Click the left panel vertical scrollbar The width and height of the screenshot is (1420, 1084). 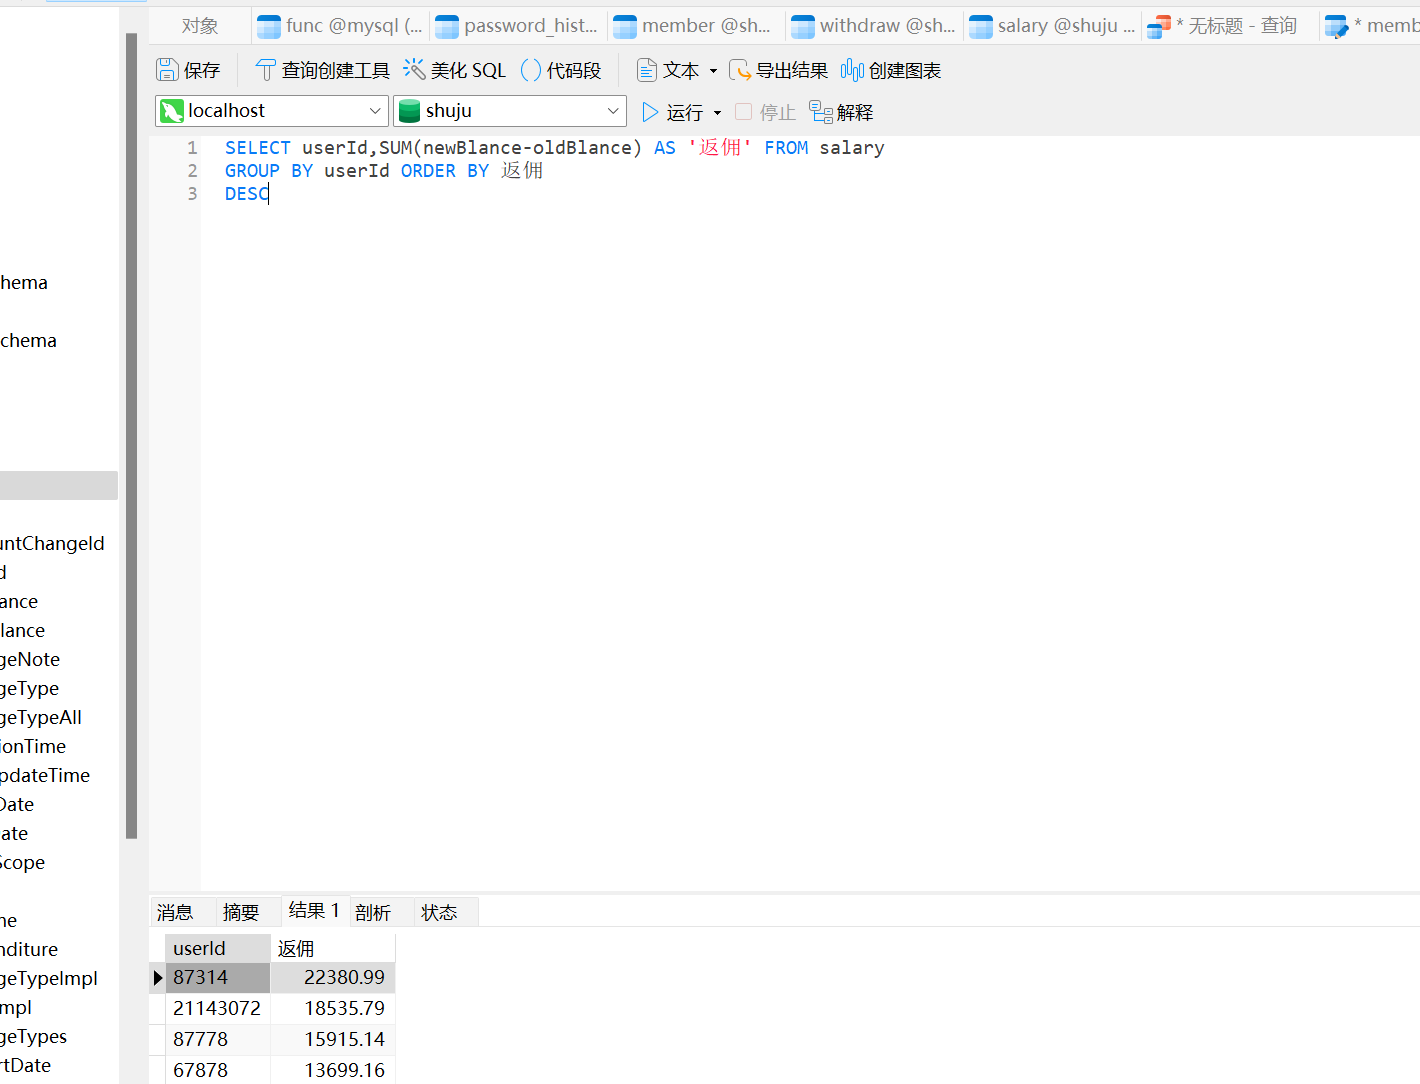pos(131,435)
